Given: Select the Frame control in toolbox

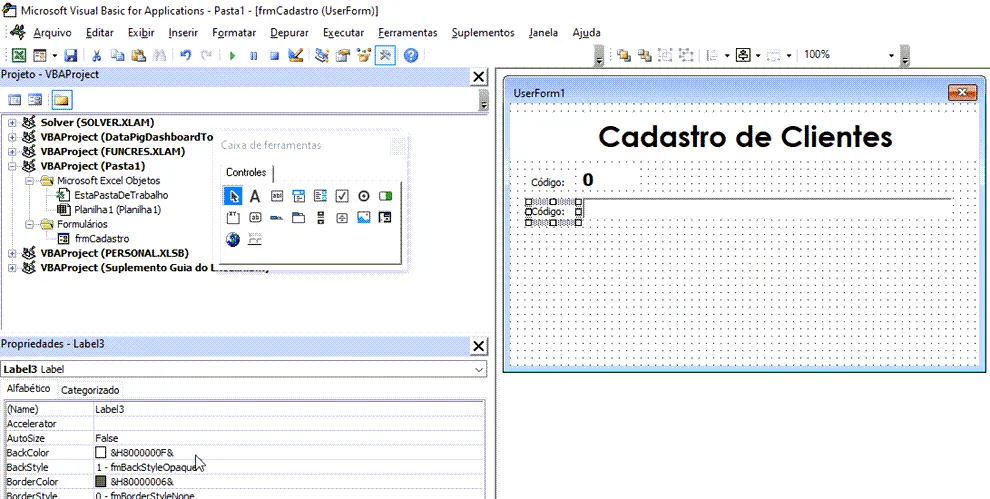Looking at the screenshot, I should tap(233, 218).
